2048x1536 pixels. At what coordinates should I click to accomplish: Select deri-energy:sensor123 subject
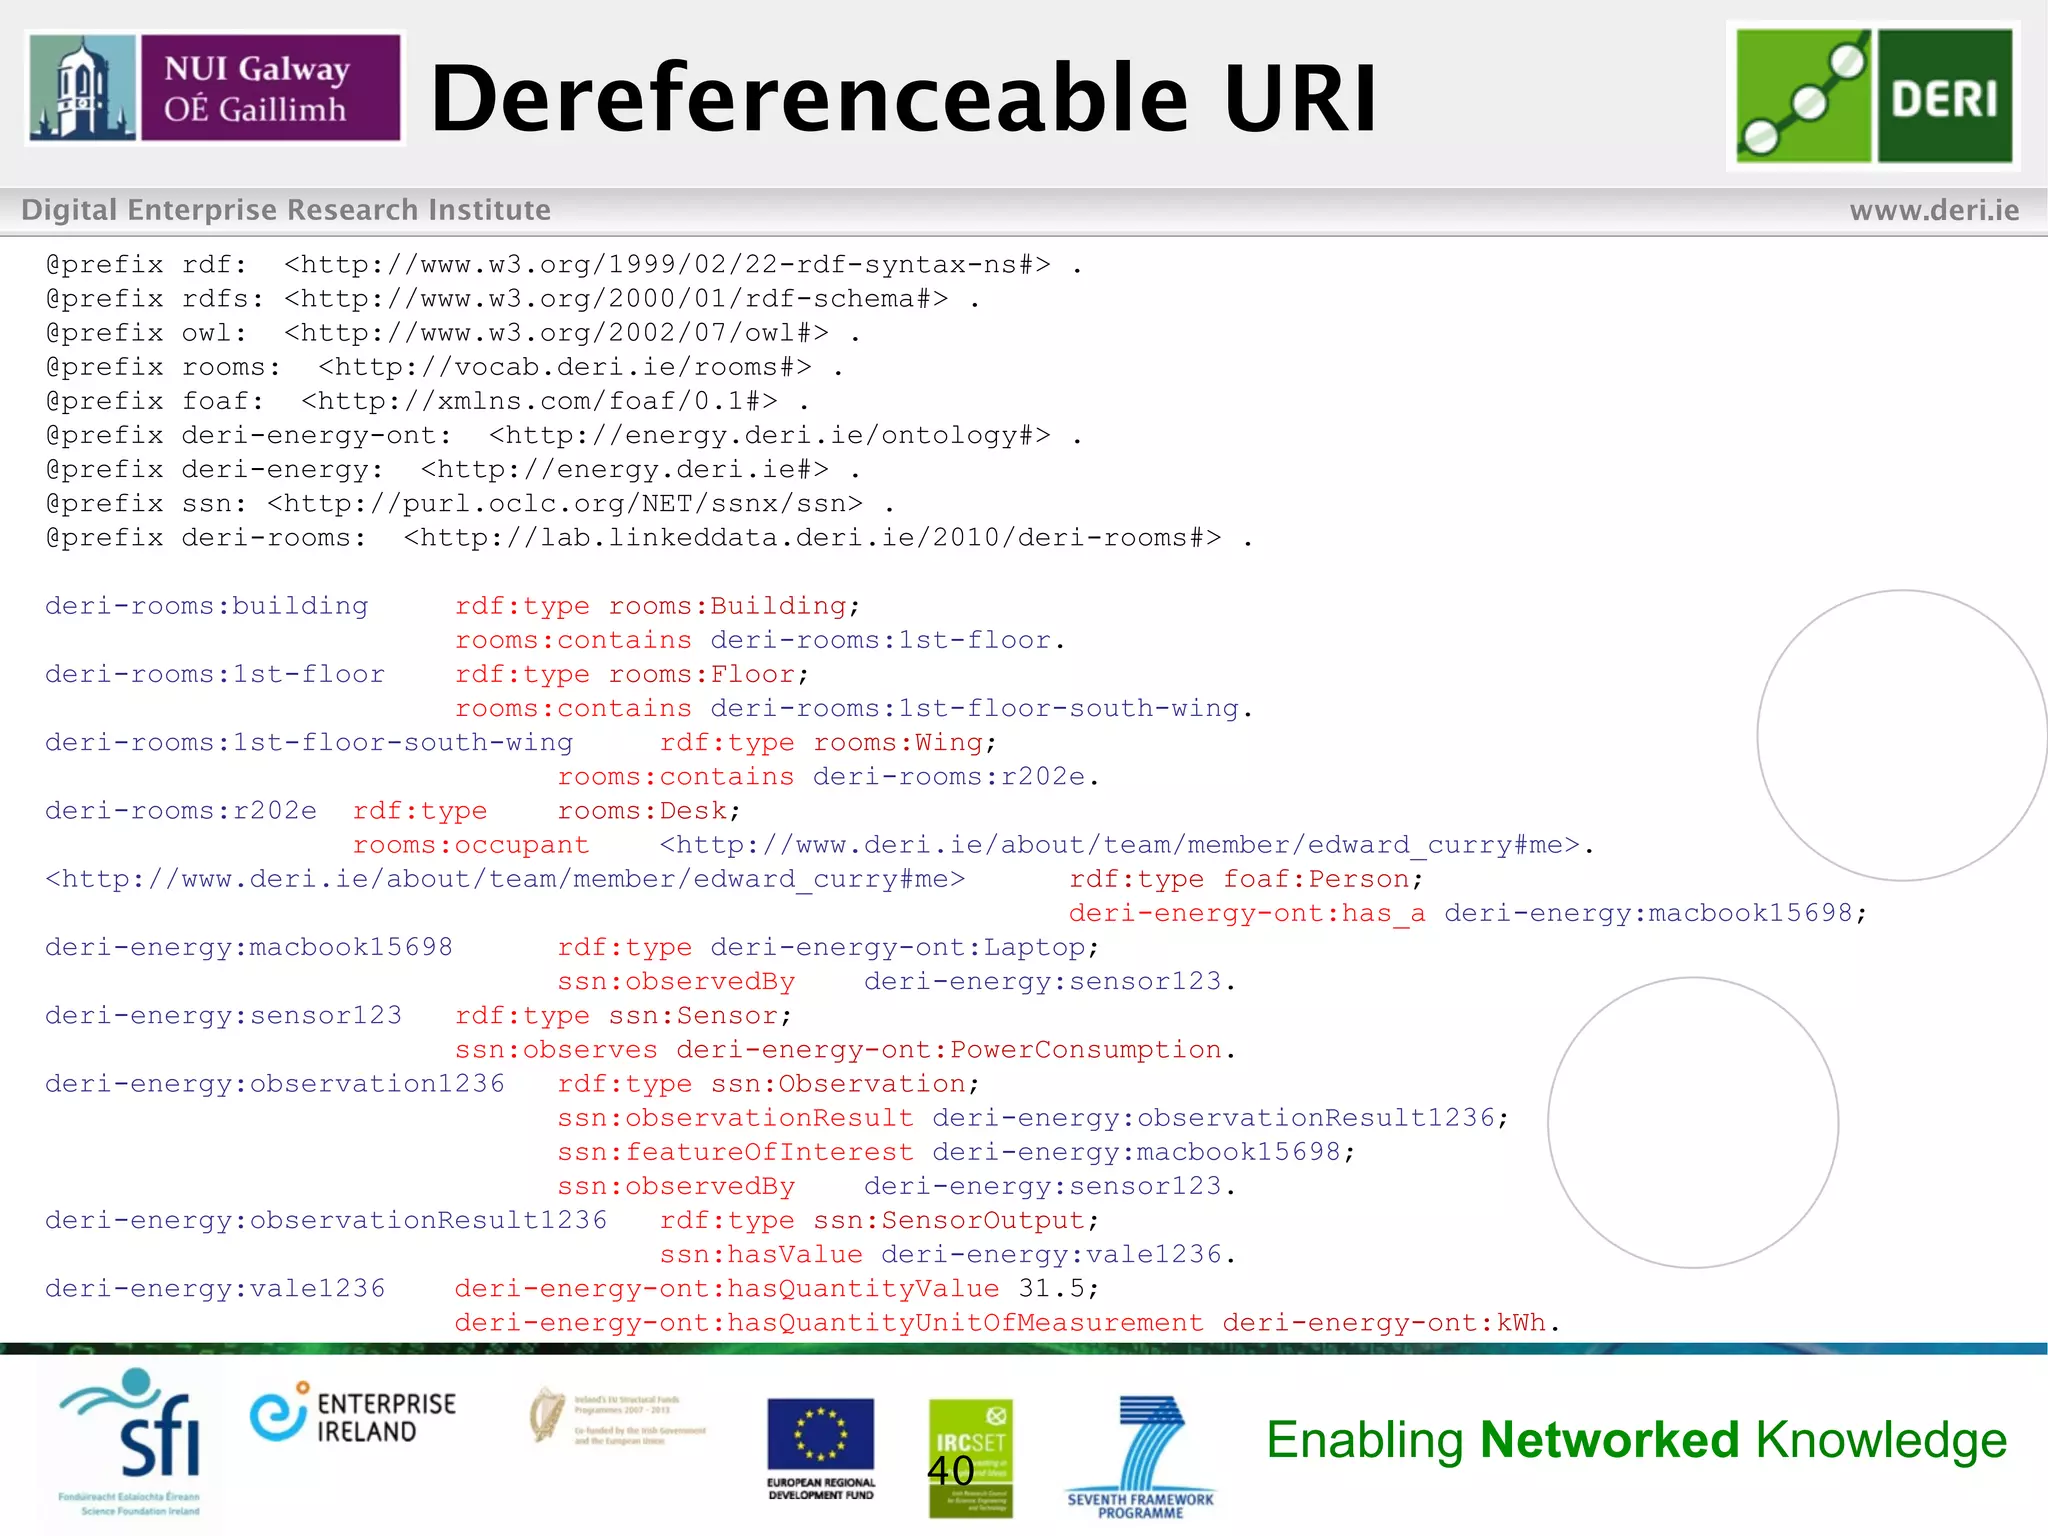[x=224, y=1015]
